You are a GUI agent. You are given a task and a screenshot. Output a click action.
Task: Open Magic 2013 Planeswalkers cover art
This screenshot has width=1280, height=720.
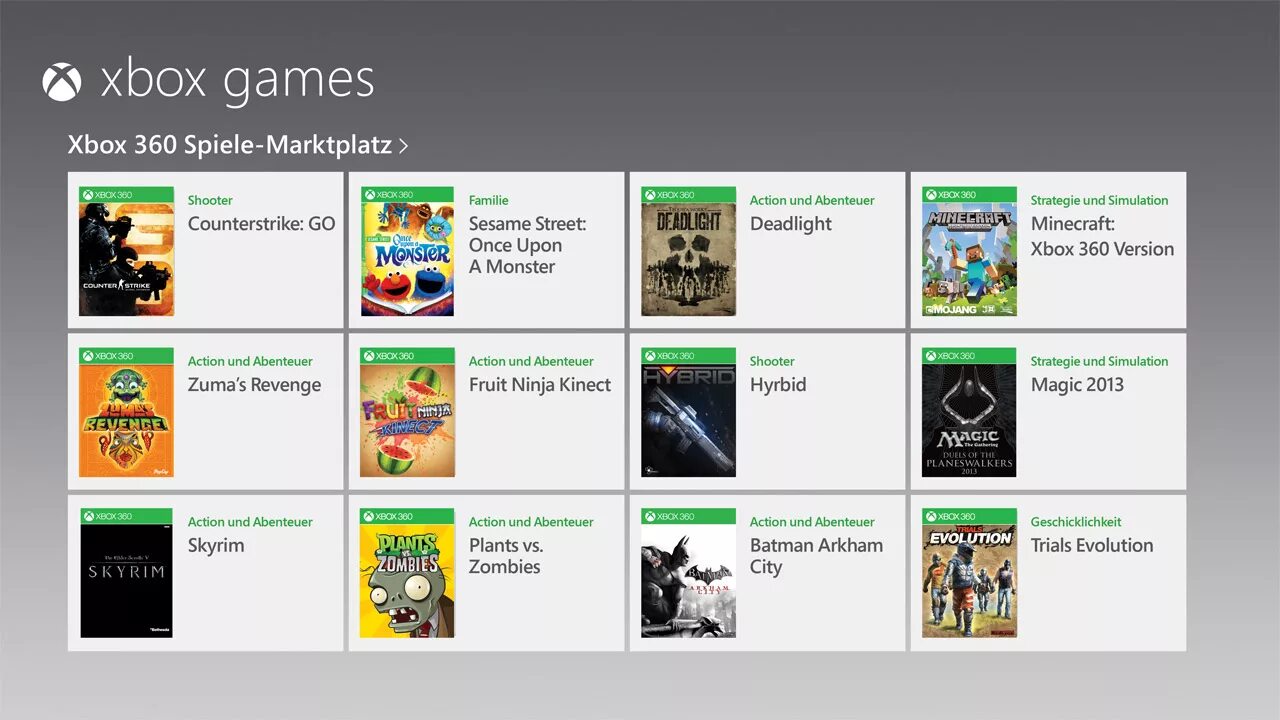pos(969,412)
